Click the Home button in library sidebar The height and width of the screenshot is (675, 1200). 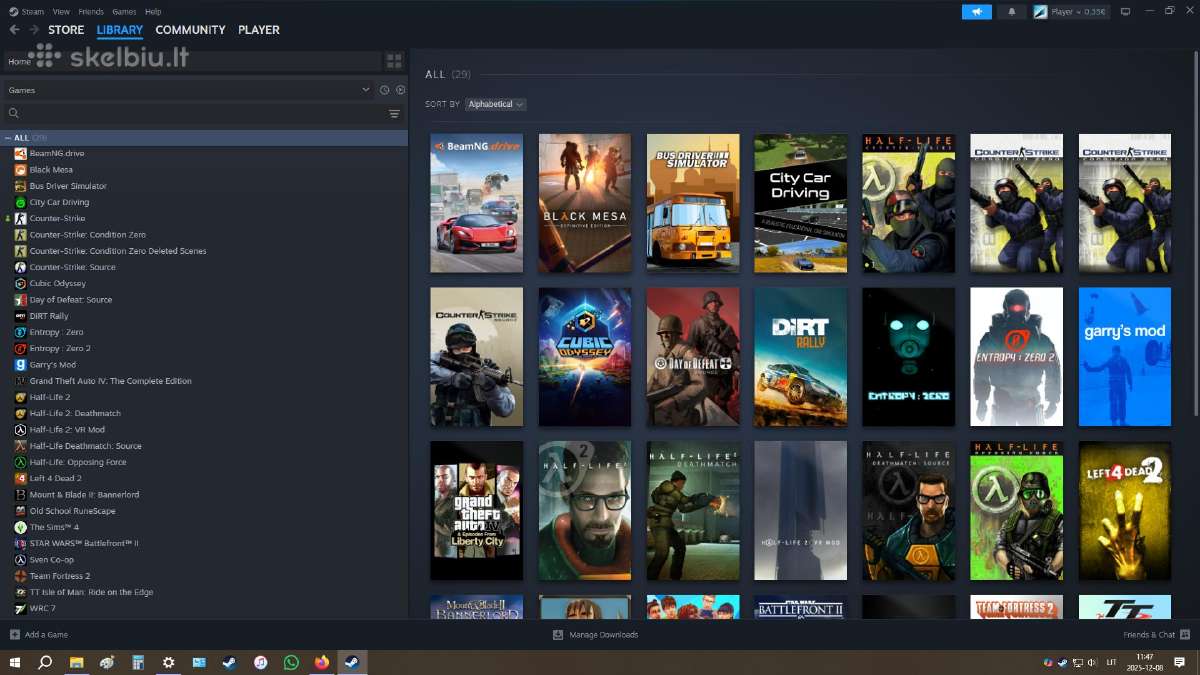[x=192, y=61]
